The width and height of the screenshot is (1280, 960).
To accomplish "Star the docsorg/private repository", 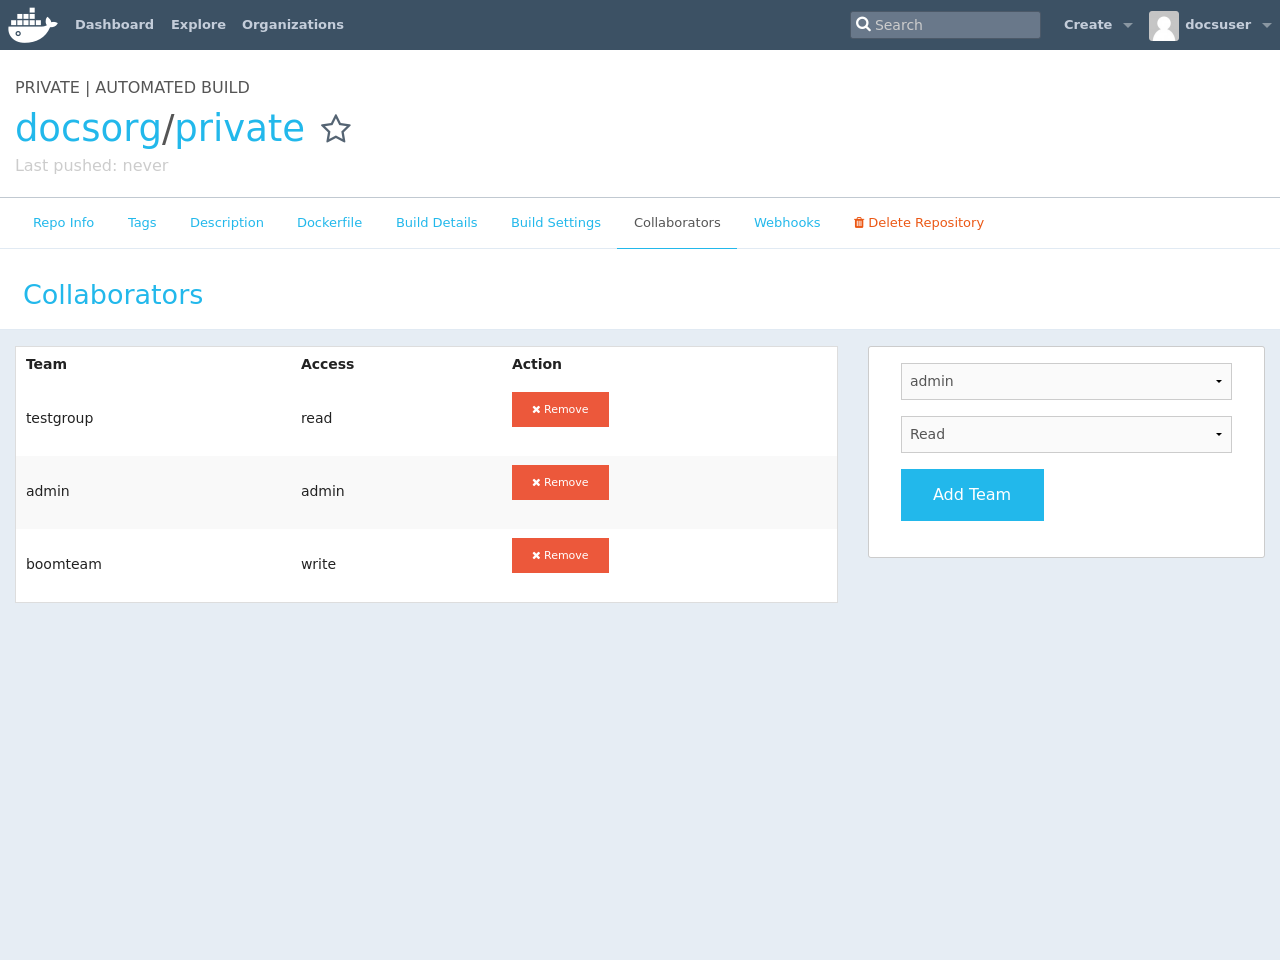I will [336, 128].
